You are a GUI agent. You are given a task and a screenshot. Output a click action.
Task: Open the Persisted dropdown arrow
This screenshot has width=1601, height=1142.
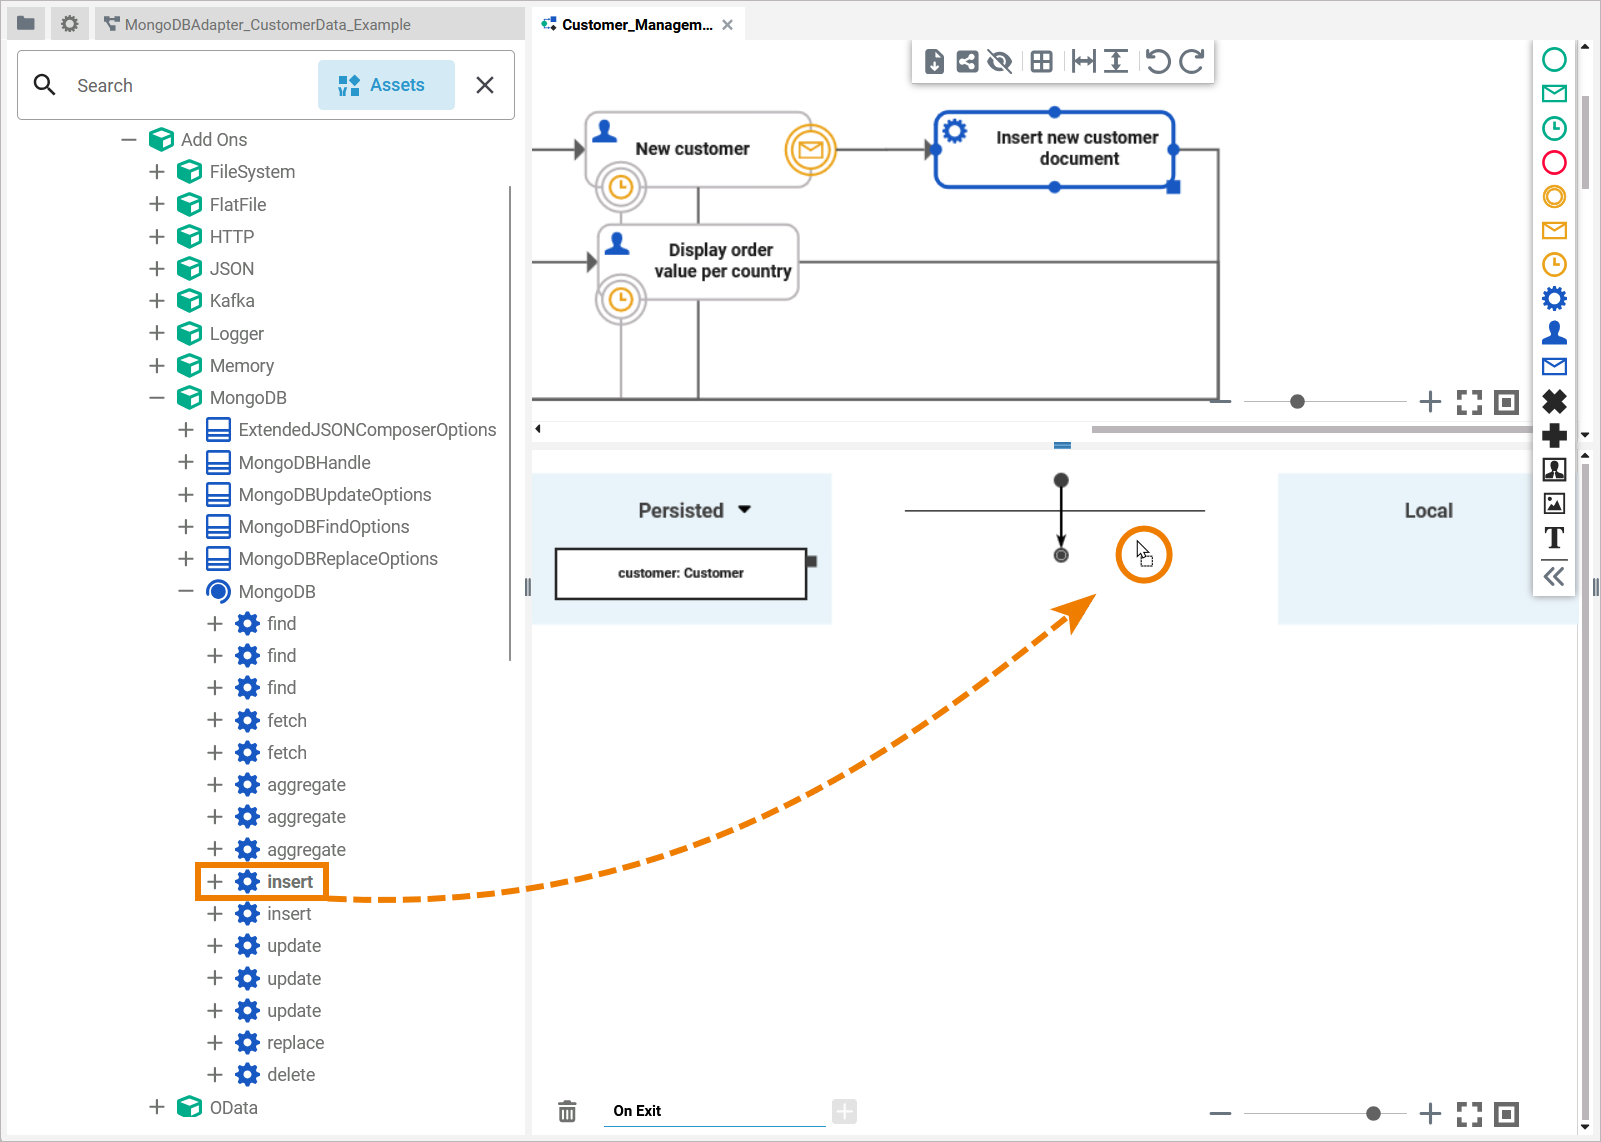745,510
